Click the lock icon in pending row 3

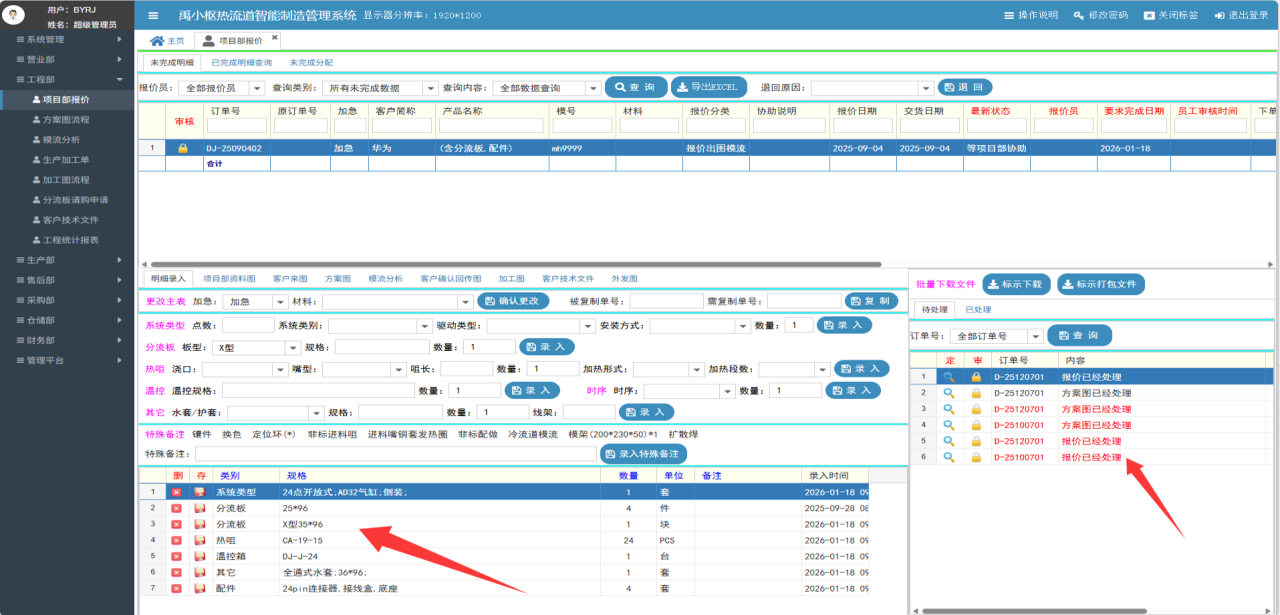point(976,409)
